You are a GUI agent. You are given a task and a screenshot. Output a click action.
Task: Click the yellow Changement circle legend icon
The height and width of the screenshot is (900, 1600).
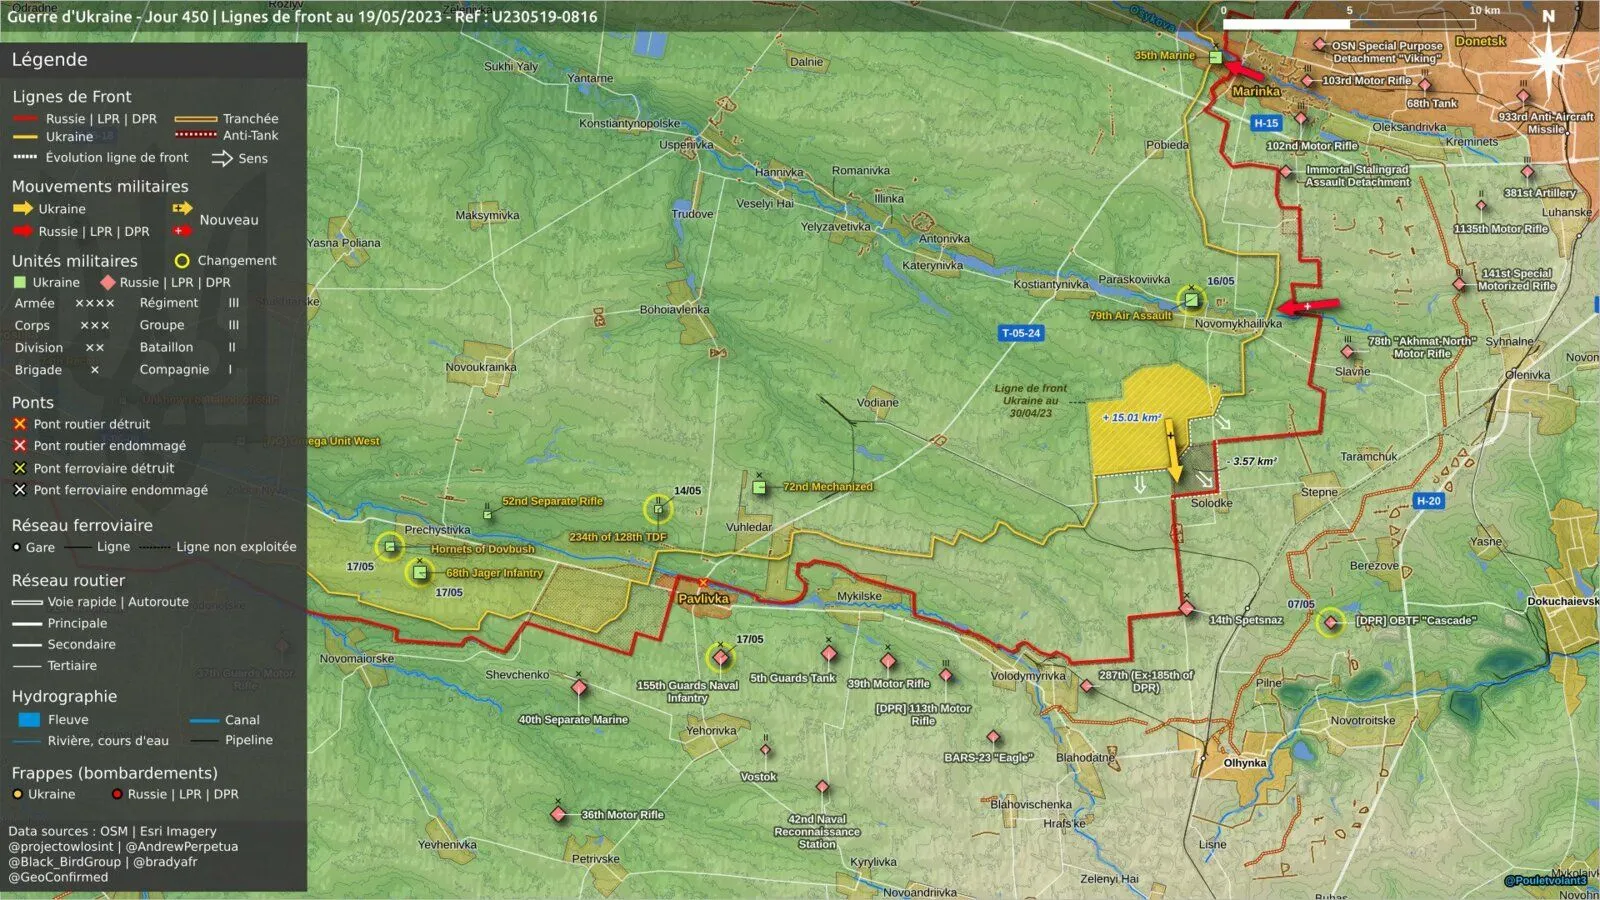point(182,261)
